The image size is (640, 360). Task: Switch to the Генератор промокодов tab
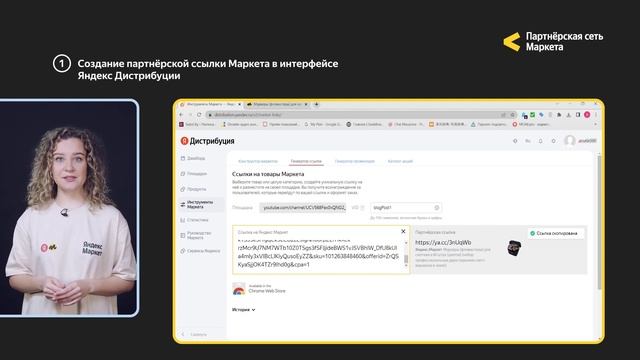coord(355,161)
